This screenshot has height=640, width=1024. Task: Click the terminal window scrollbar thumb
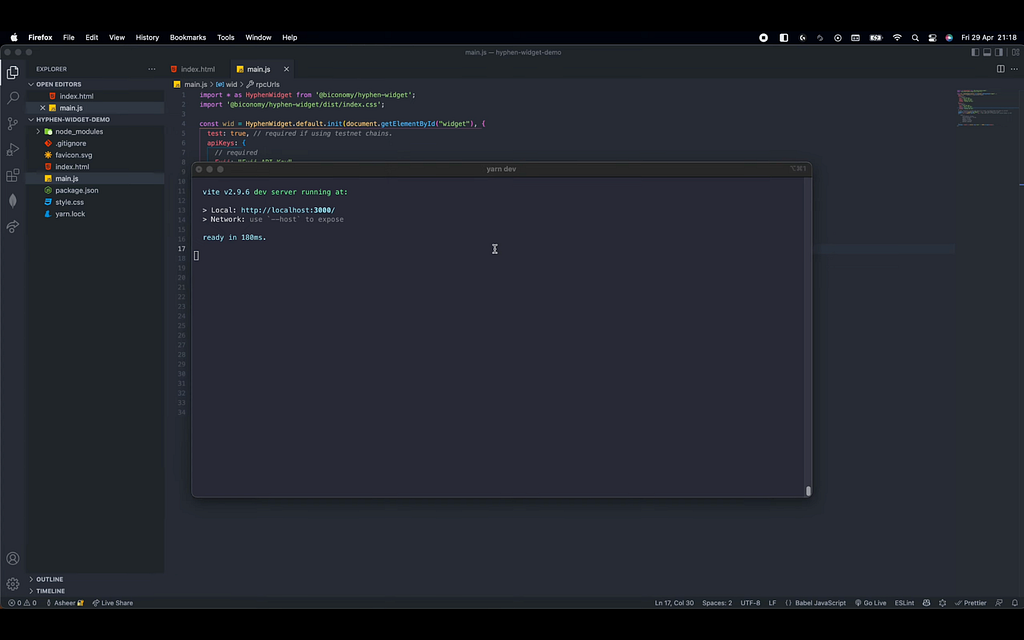[808, 491]
